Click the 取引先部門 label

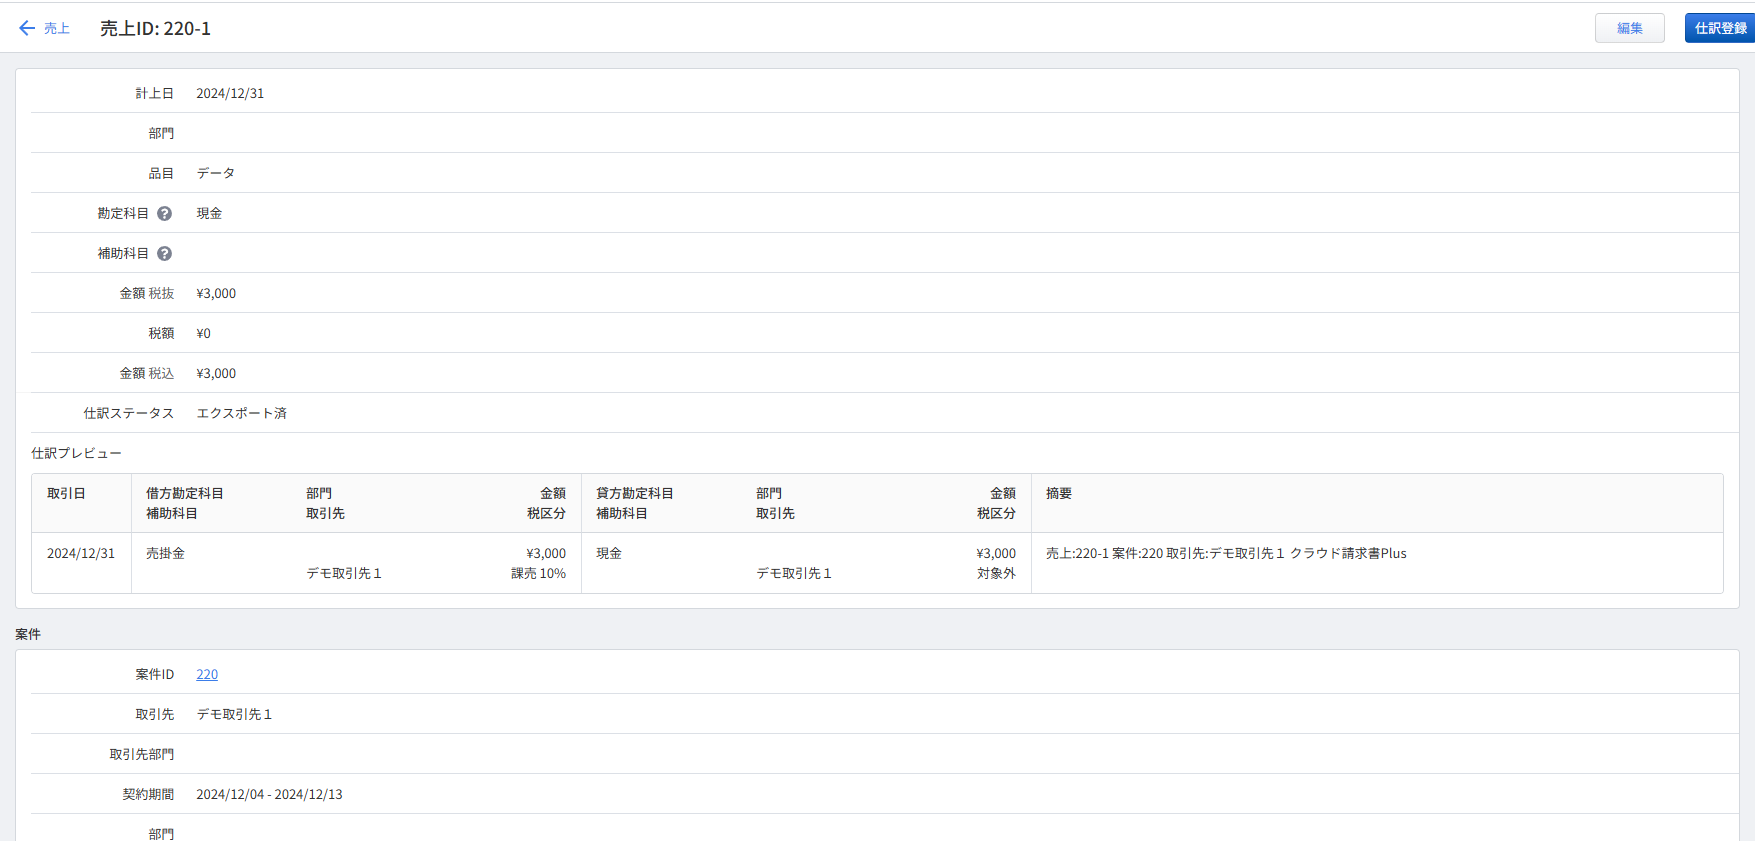coord(141,754)
